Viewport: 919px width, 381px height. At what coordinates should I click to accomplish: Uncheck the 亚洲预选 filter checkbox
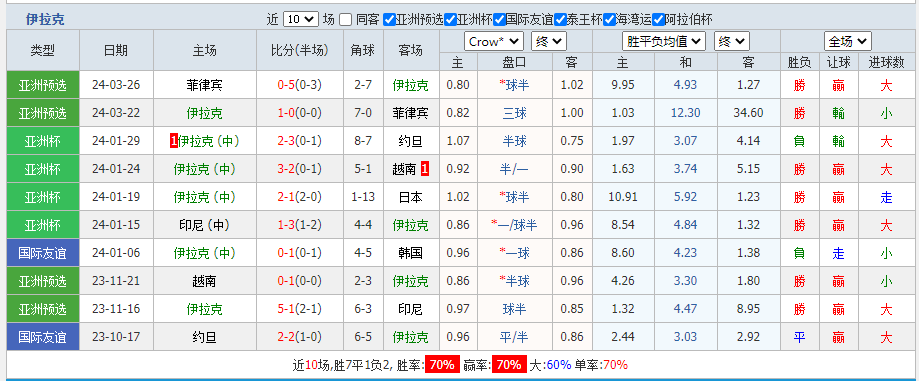(389, 19)
